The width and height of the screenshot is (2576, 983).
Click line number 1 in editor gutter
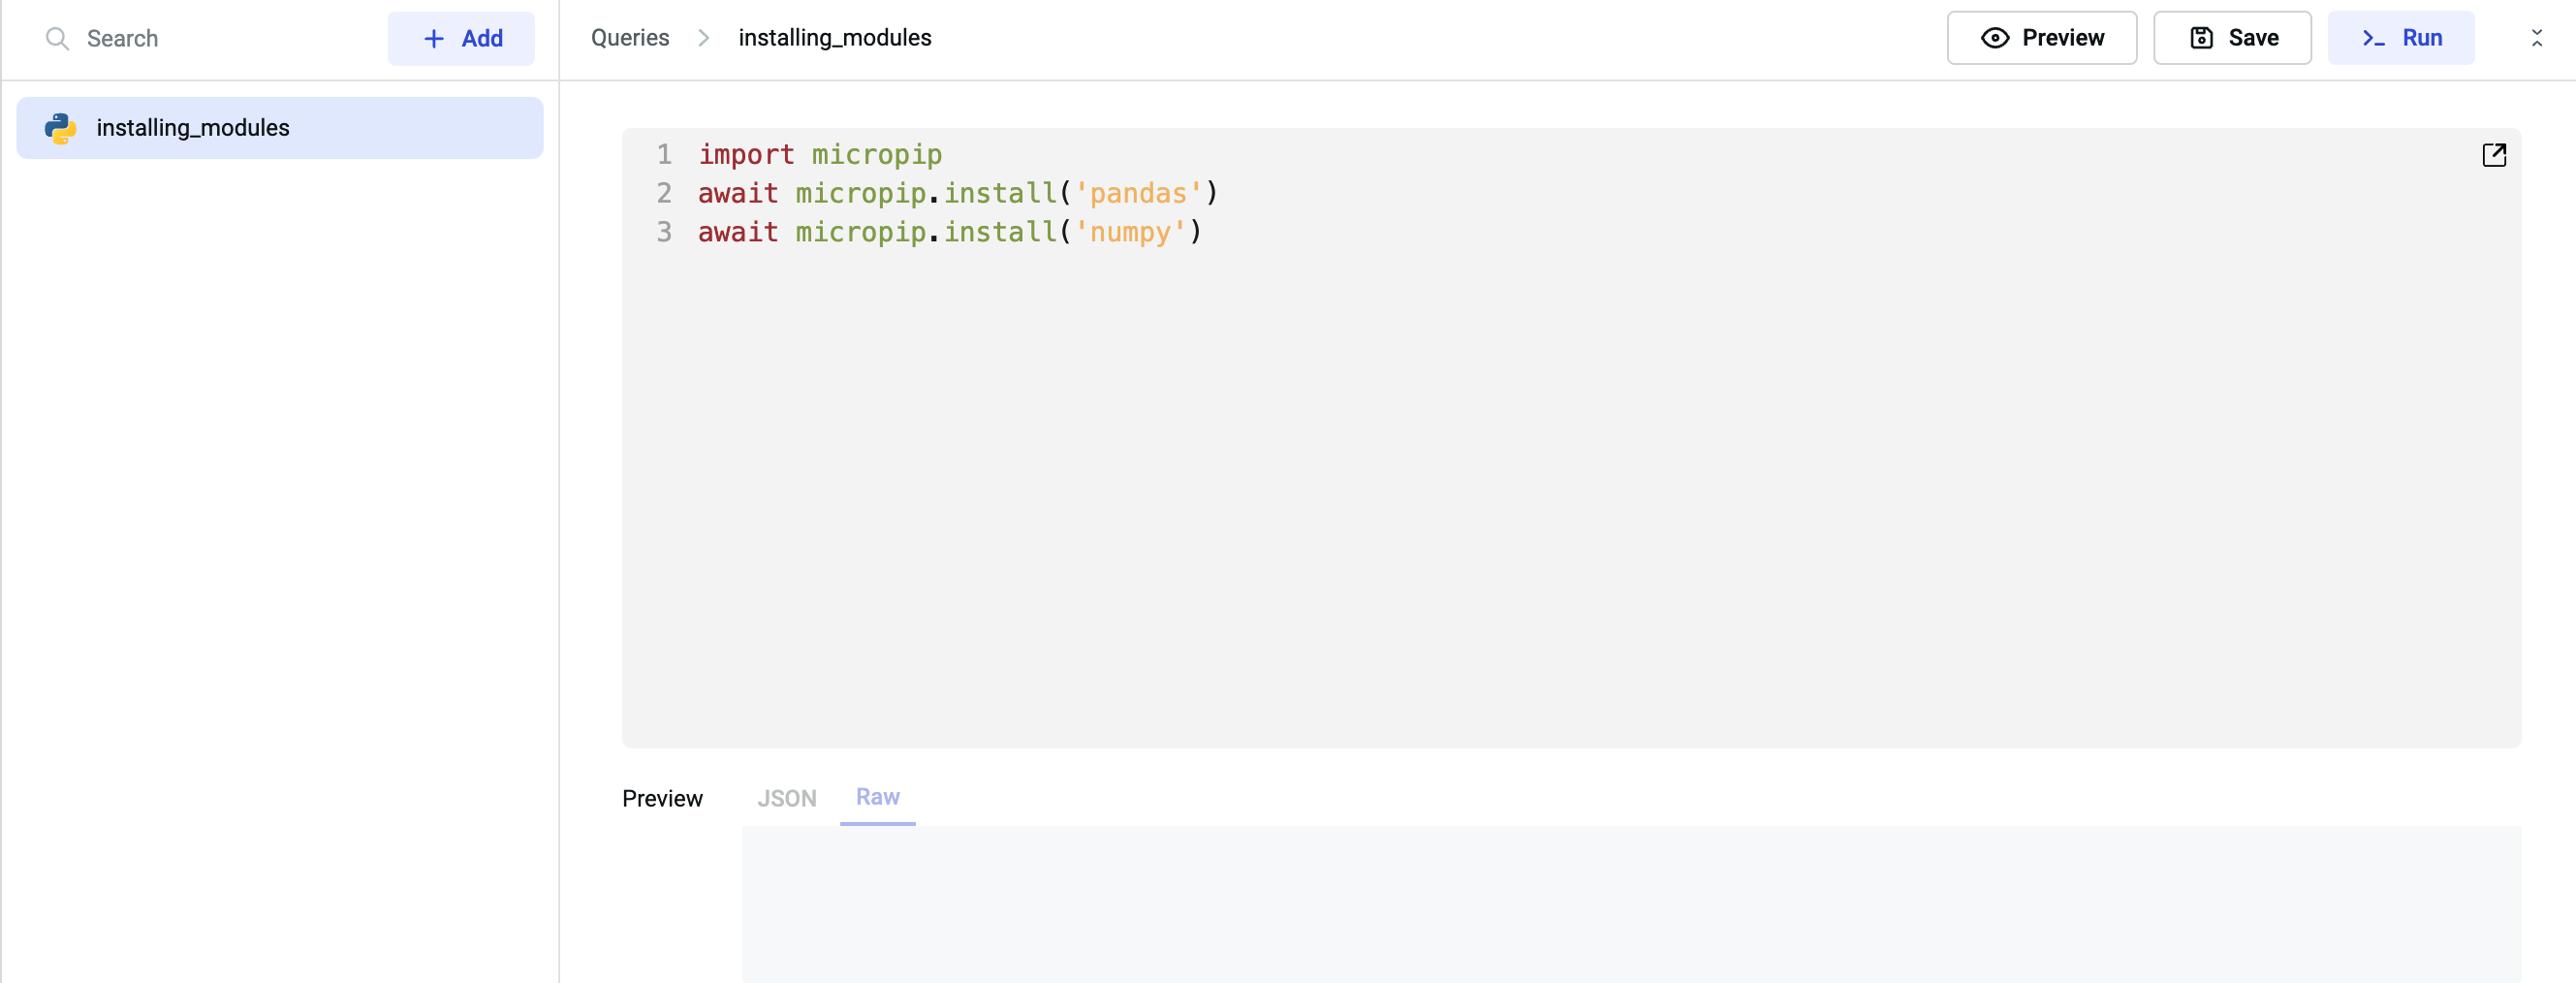664,155
